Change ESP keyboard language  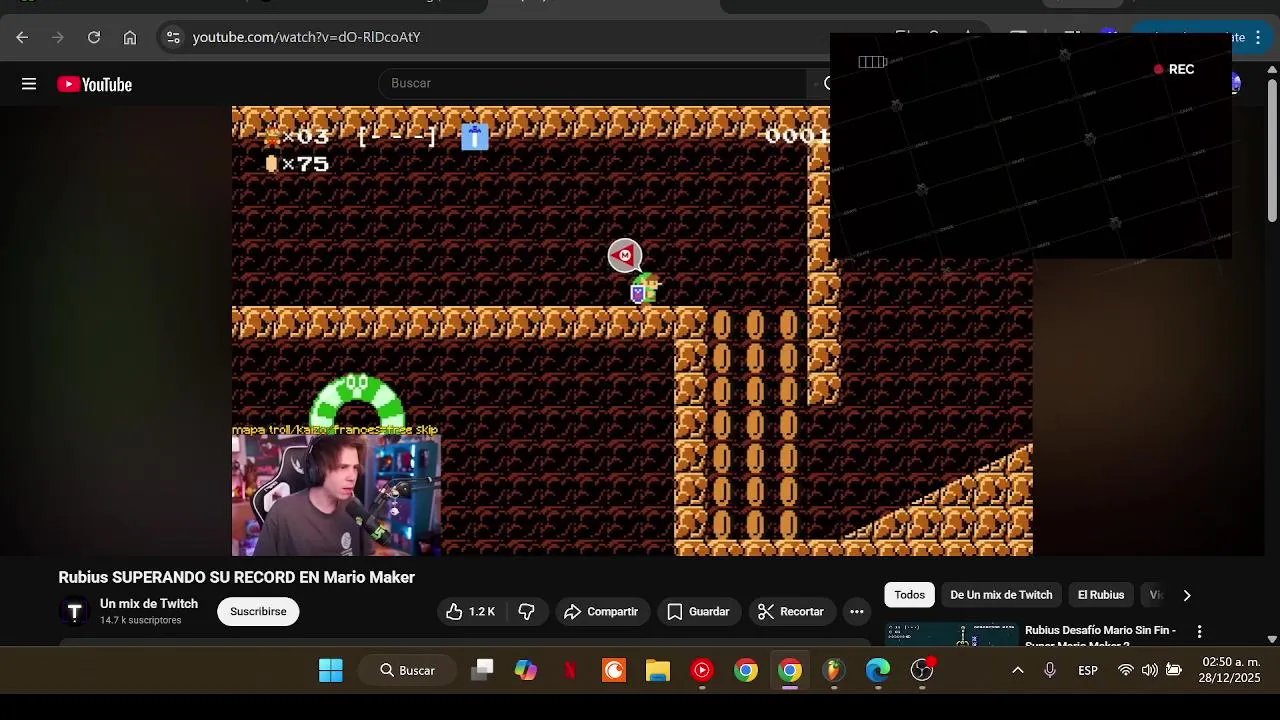[x=1088, y=670]
